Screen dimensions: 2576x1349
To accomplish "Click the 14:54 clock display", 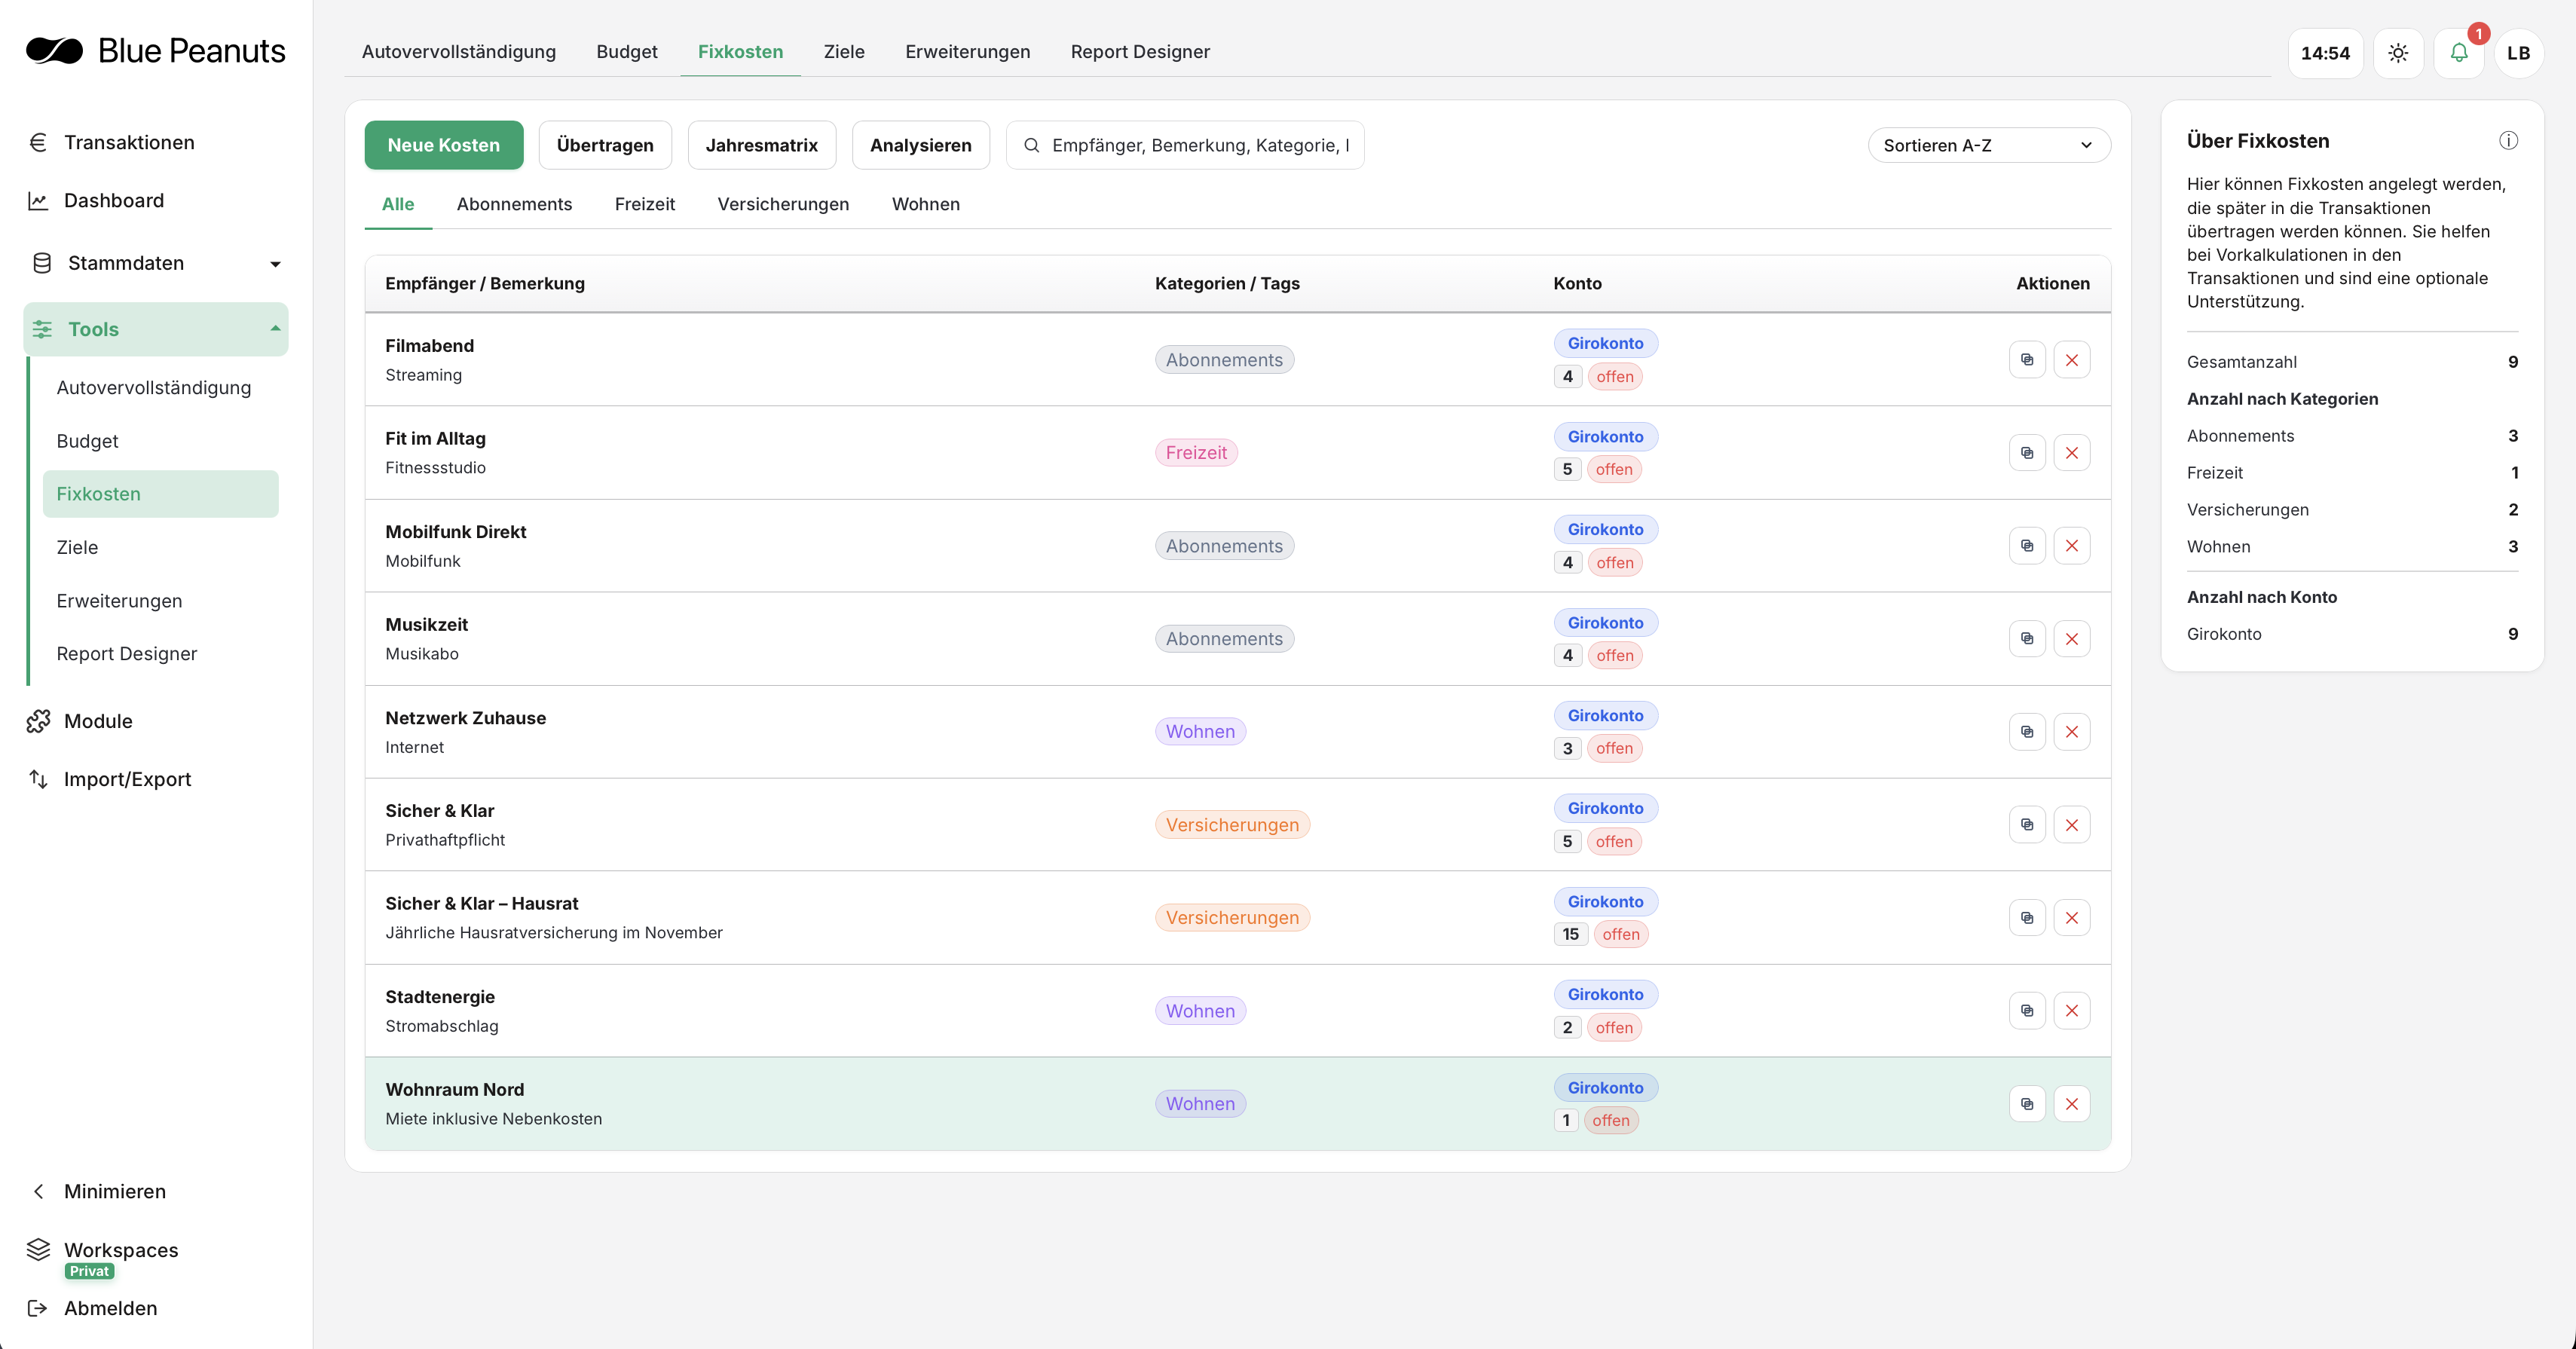I will tap(2325, 53).
